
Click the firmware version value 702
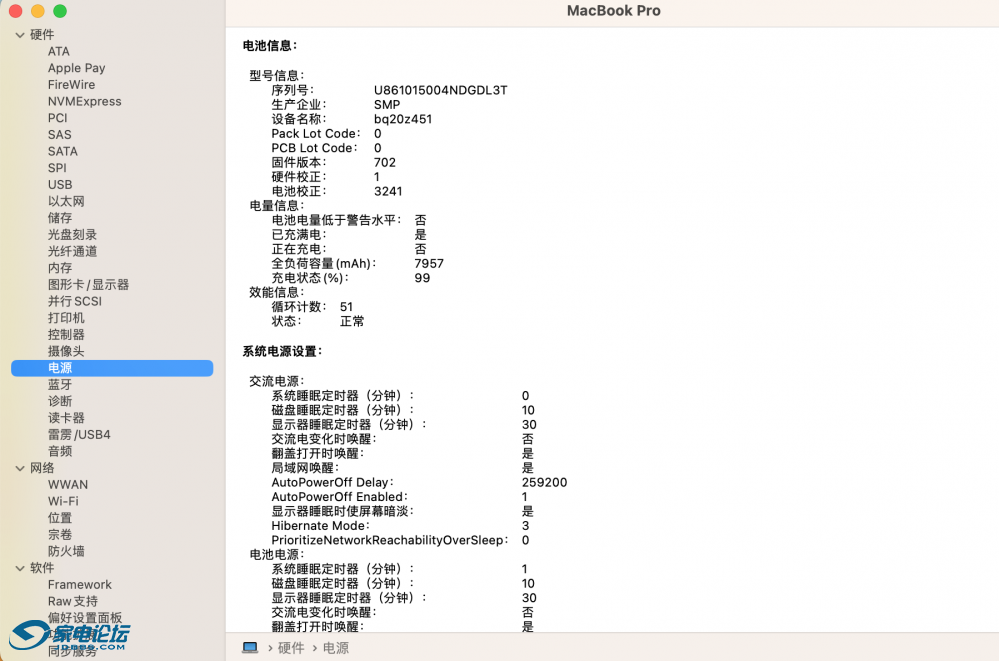point(385,163)
